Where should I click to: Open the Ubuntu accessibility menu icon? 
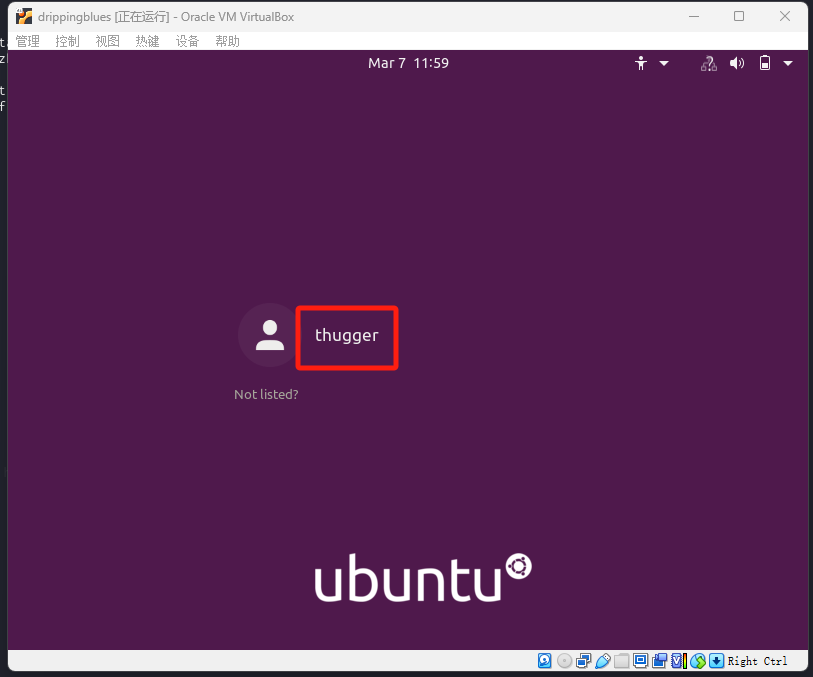(641, 63)
